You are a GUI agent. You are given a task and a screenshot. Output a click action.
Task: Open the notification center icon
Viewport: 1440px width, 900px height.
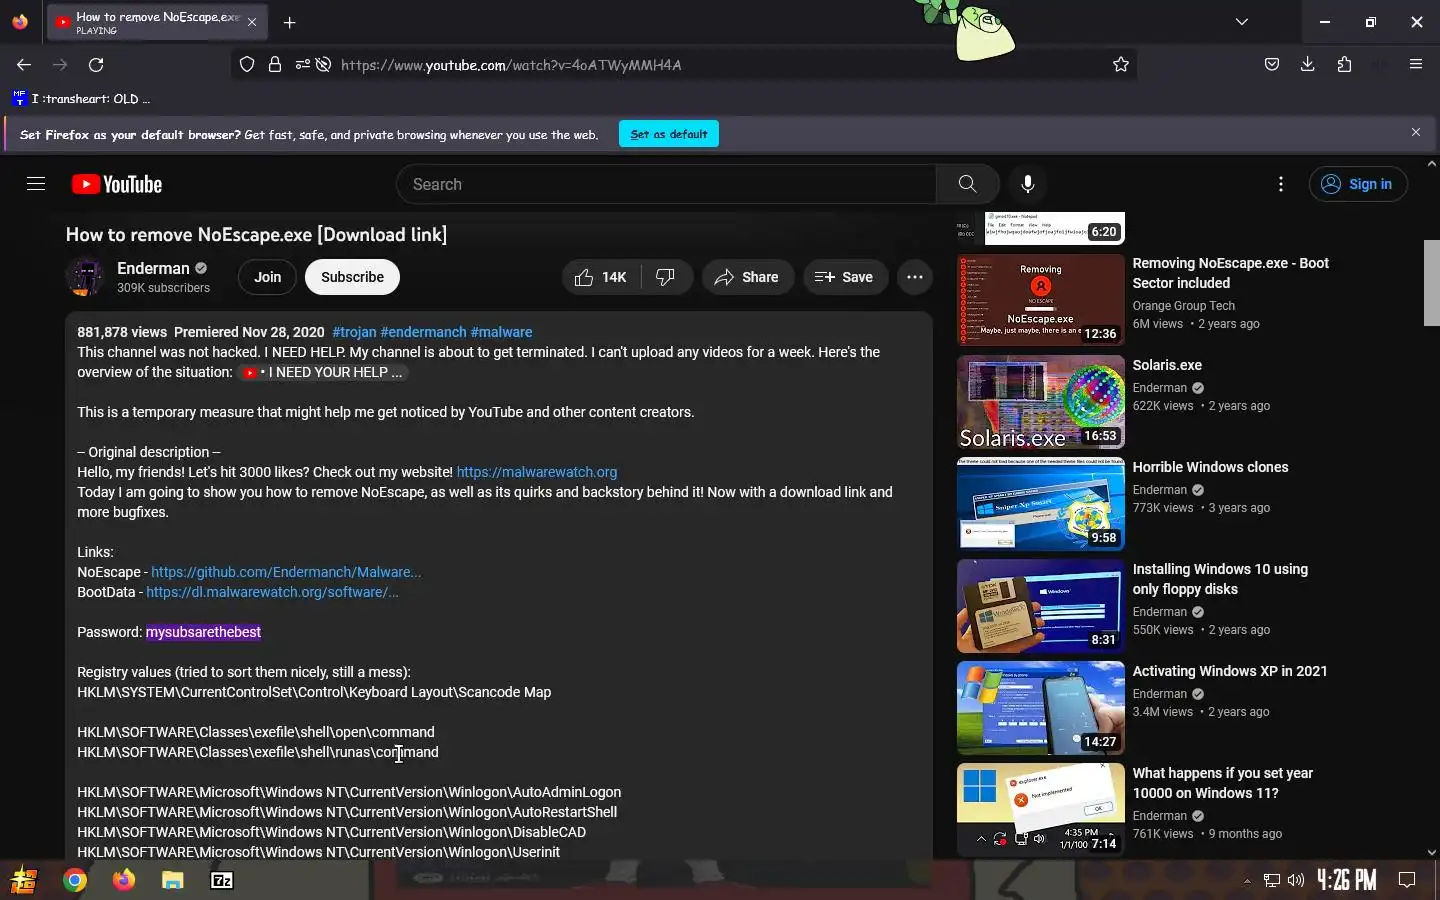pos(1407,880)
